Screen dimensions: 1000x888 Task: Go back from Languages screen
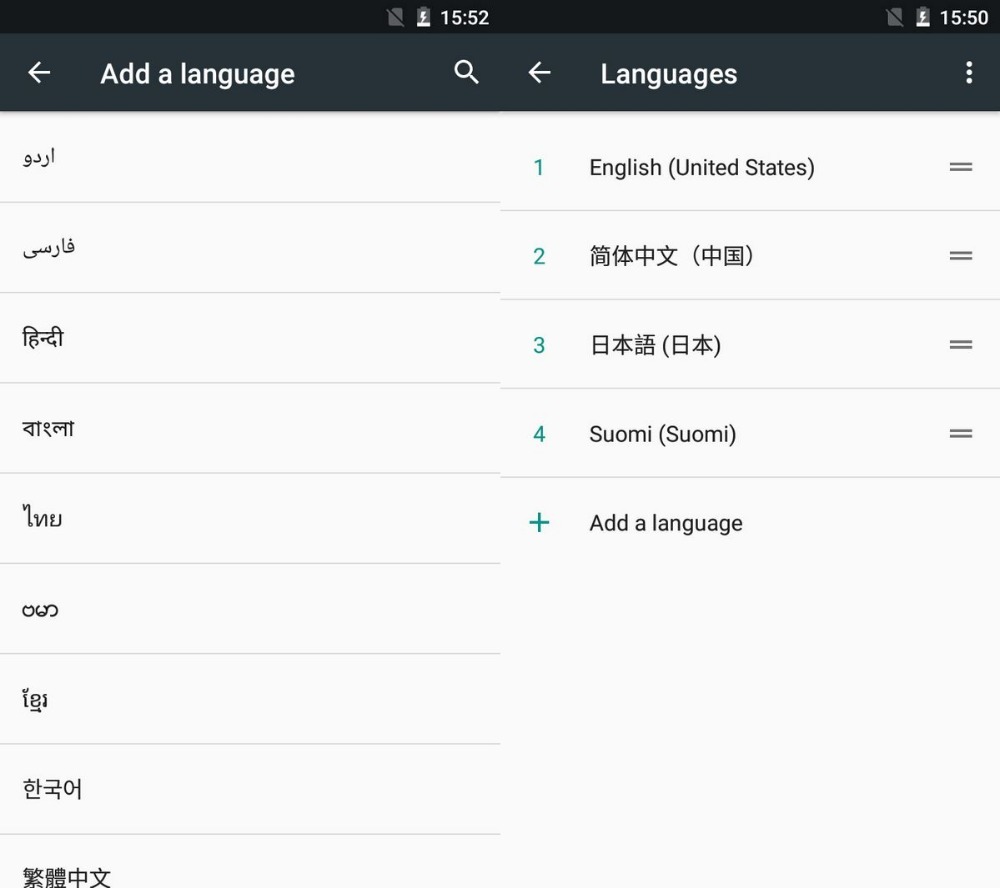539,73
